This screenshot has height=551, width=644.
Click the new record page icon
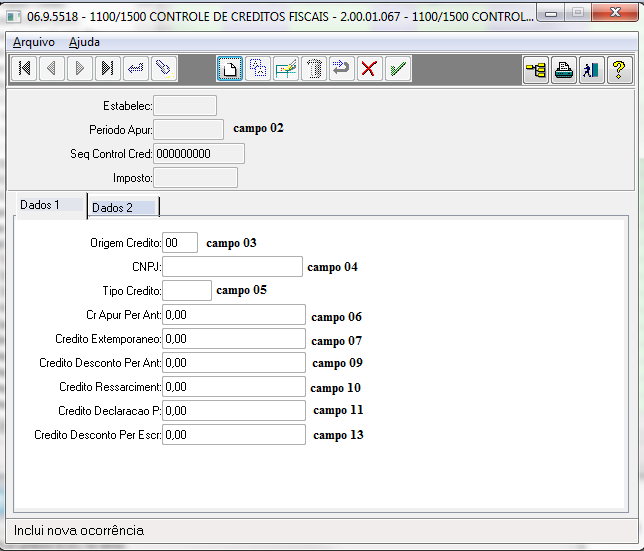pyautogui.click(x=230, y=69)
